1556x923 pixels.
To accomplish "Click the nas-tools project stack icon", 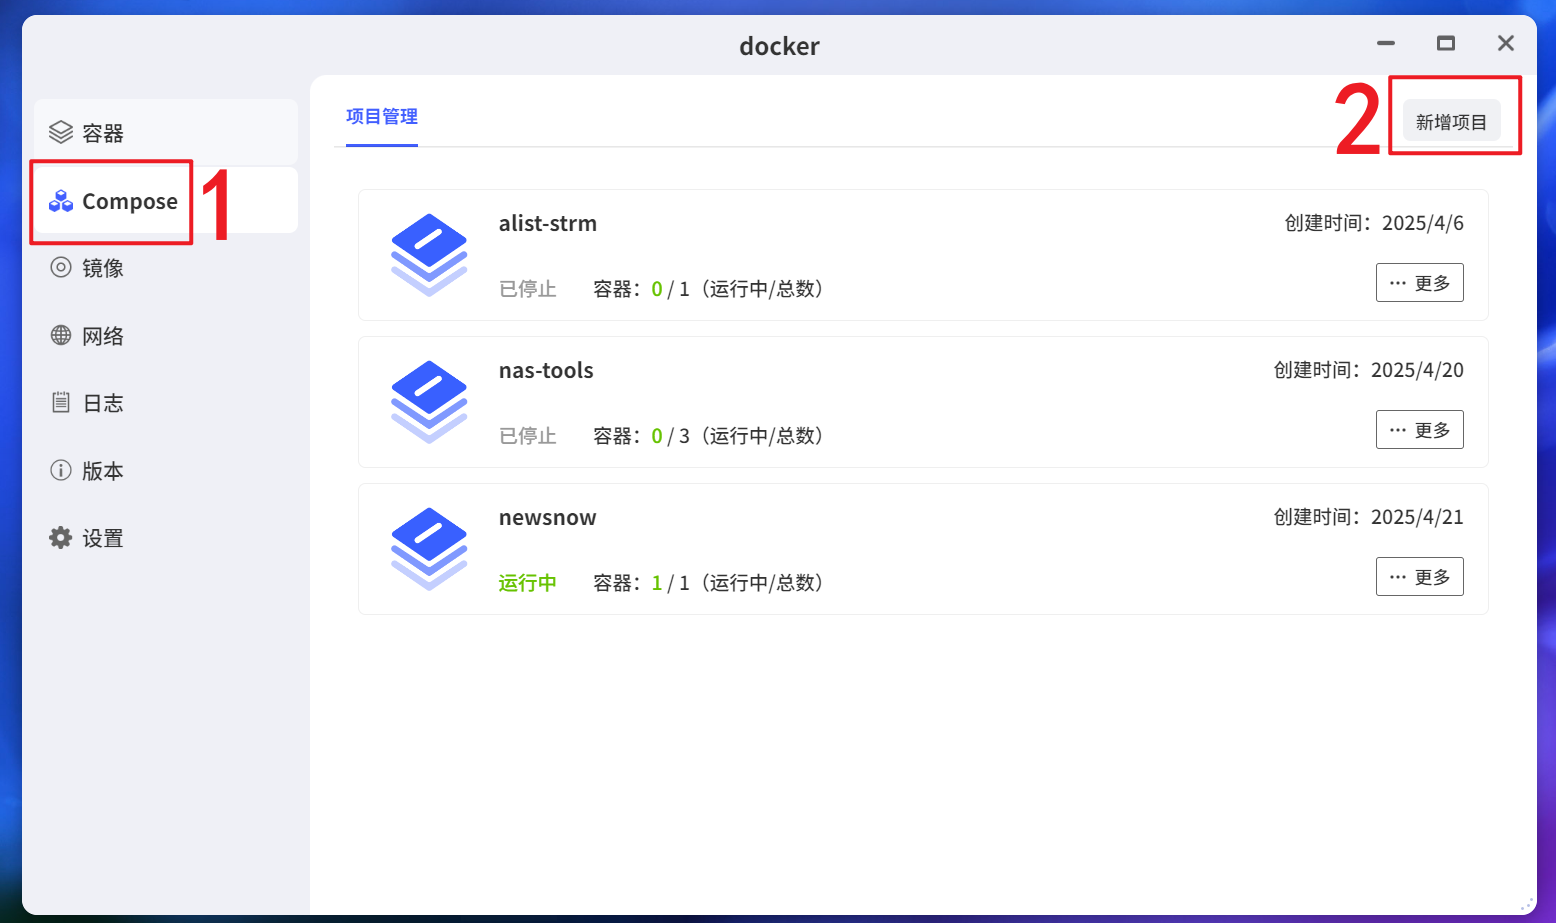I will pyautogui.click(x=429, y=402).
